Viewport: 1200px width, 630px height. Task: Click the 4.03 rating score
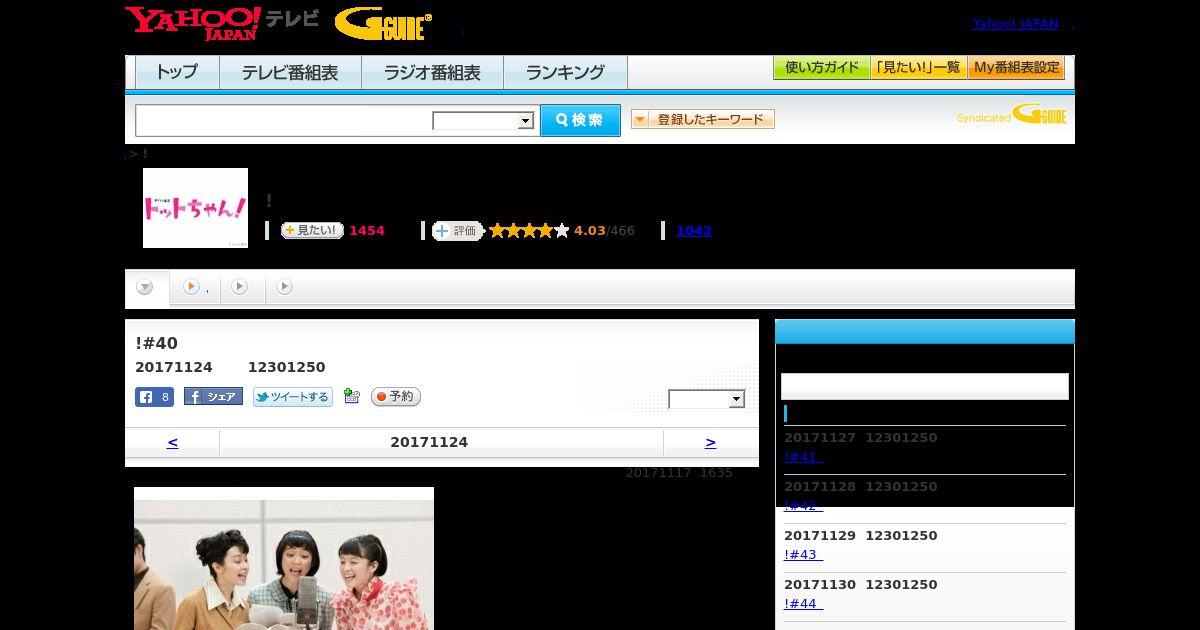pyautogui.click(x=590, y=231)
